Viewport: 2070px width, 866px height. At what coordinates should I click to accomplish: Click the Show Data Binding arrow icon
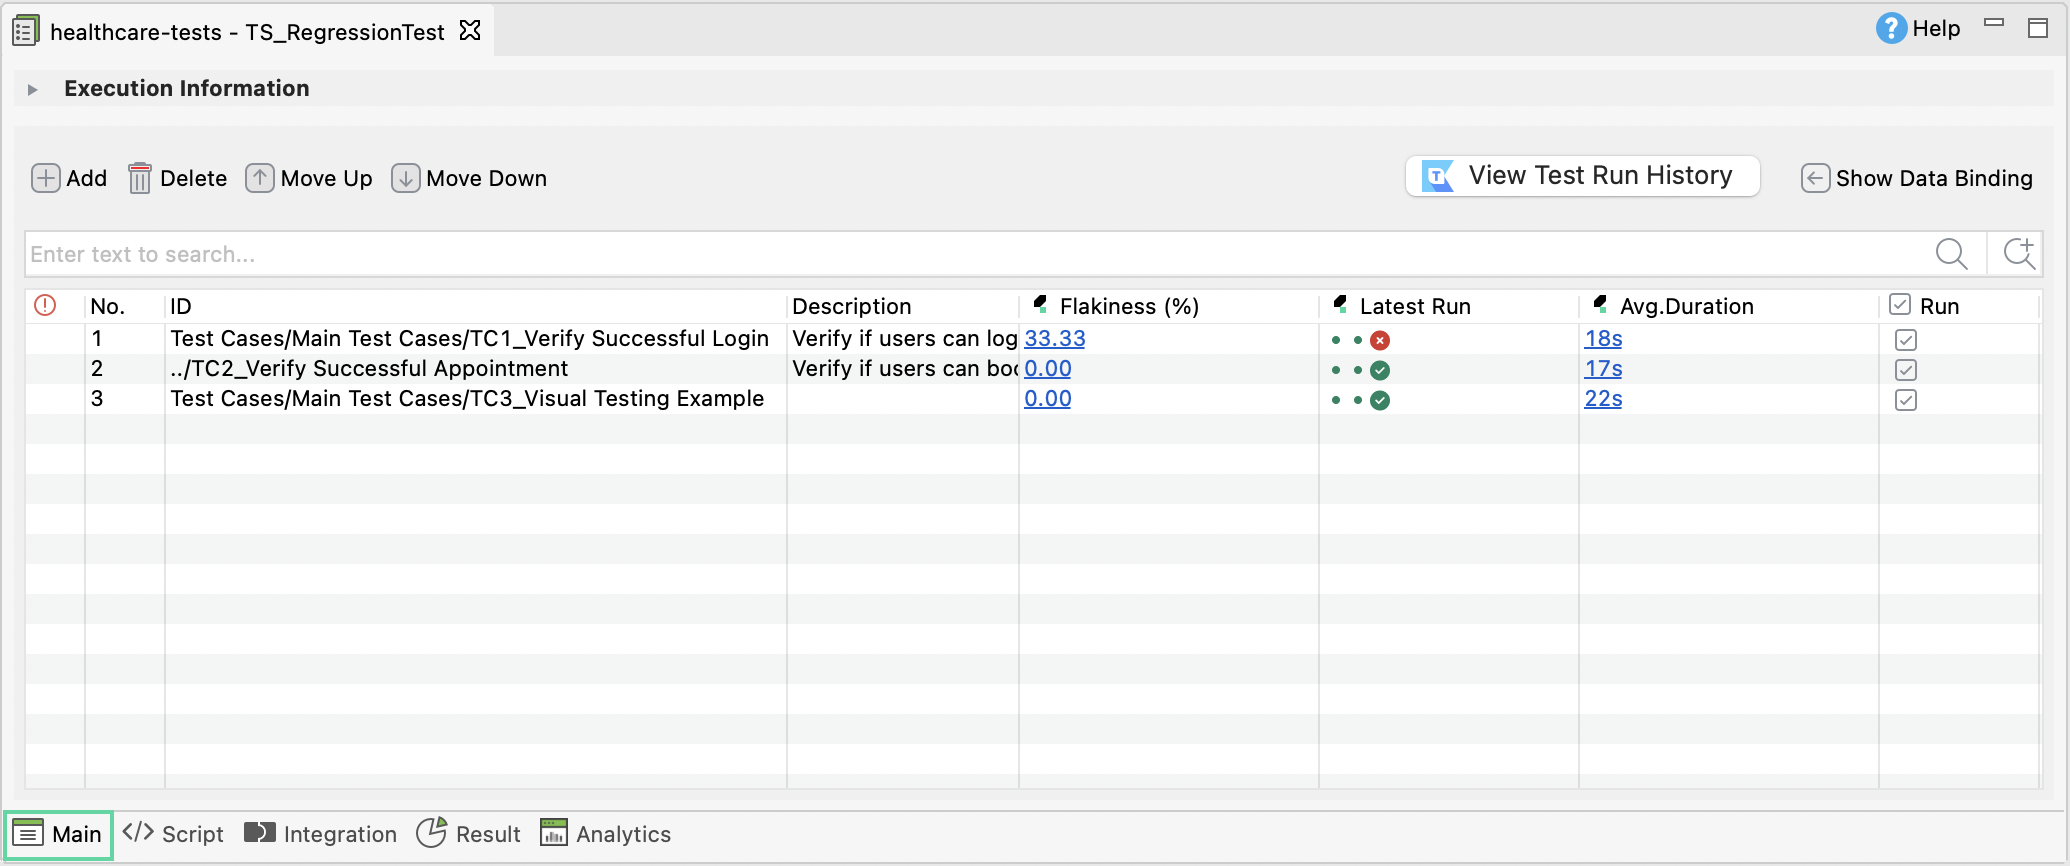pos(1815,178)
